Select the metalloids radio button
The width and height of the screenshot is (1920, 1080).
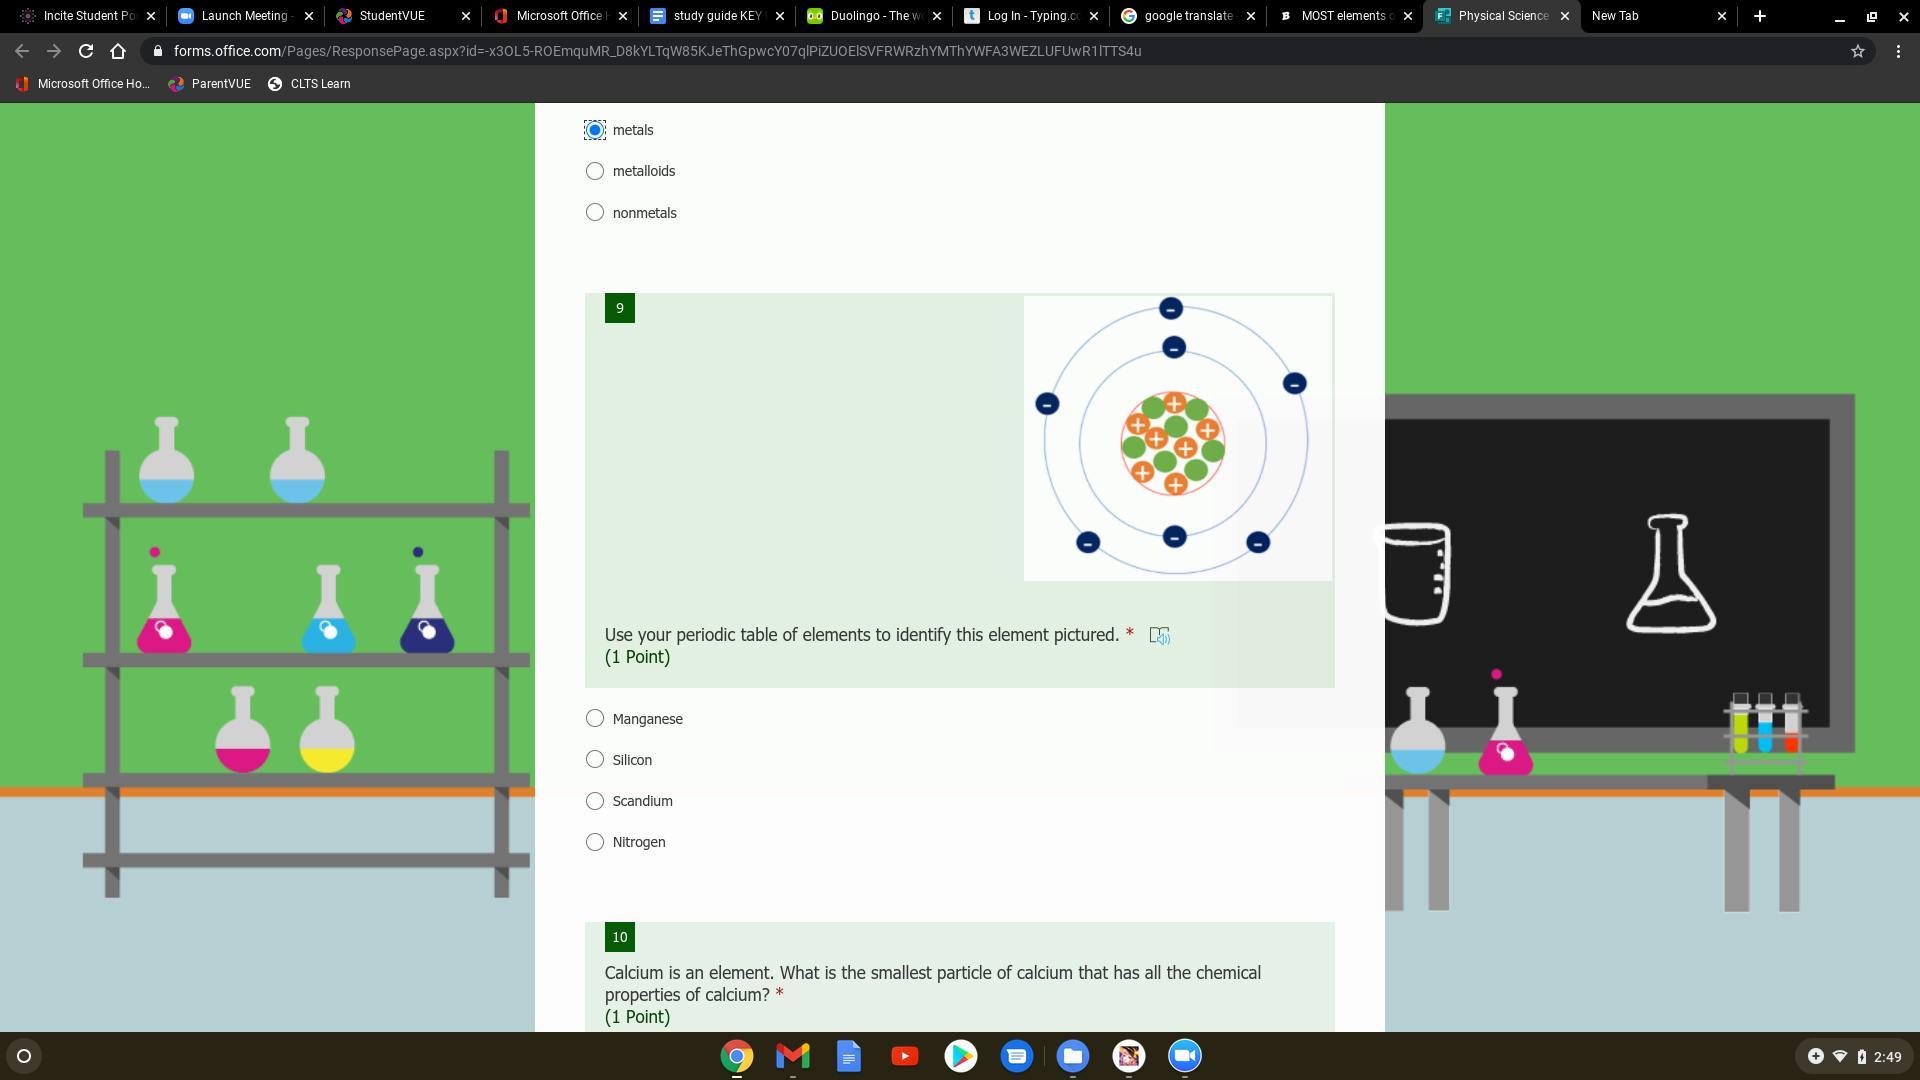click(595, 171)
